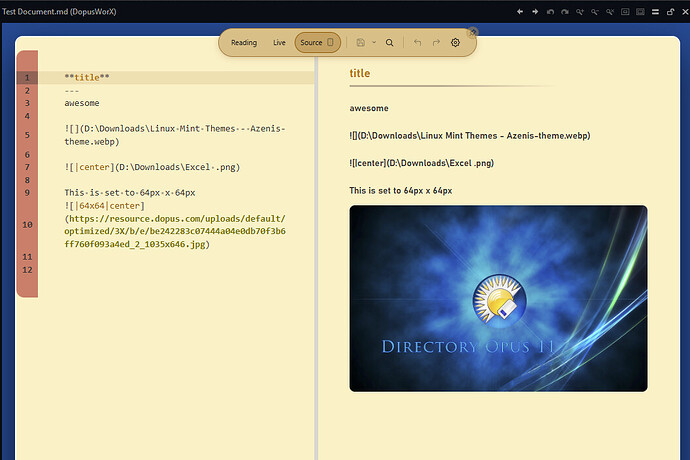The height and width of the screenshot is (460, 690).
Task: Open search with the magnifier icon
Action: tap(389, 43)
